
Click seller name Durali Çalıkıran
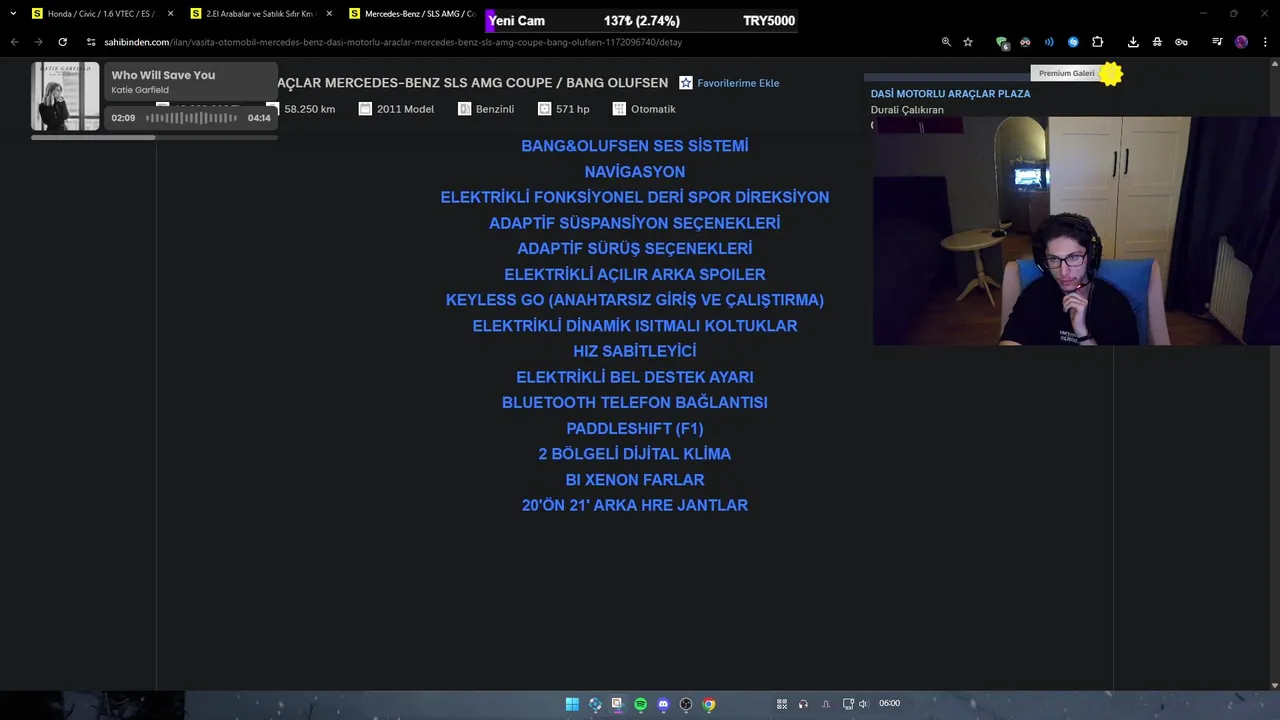(x=907, y=110)
